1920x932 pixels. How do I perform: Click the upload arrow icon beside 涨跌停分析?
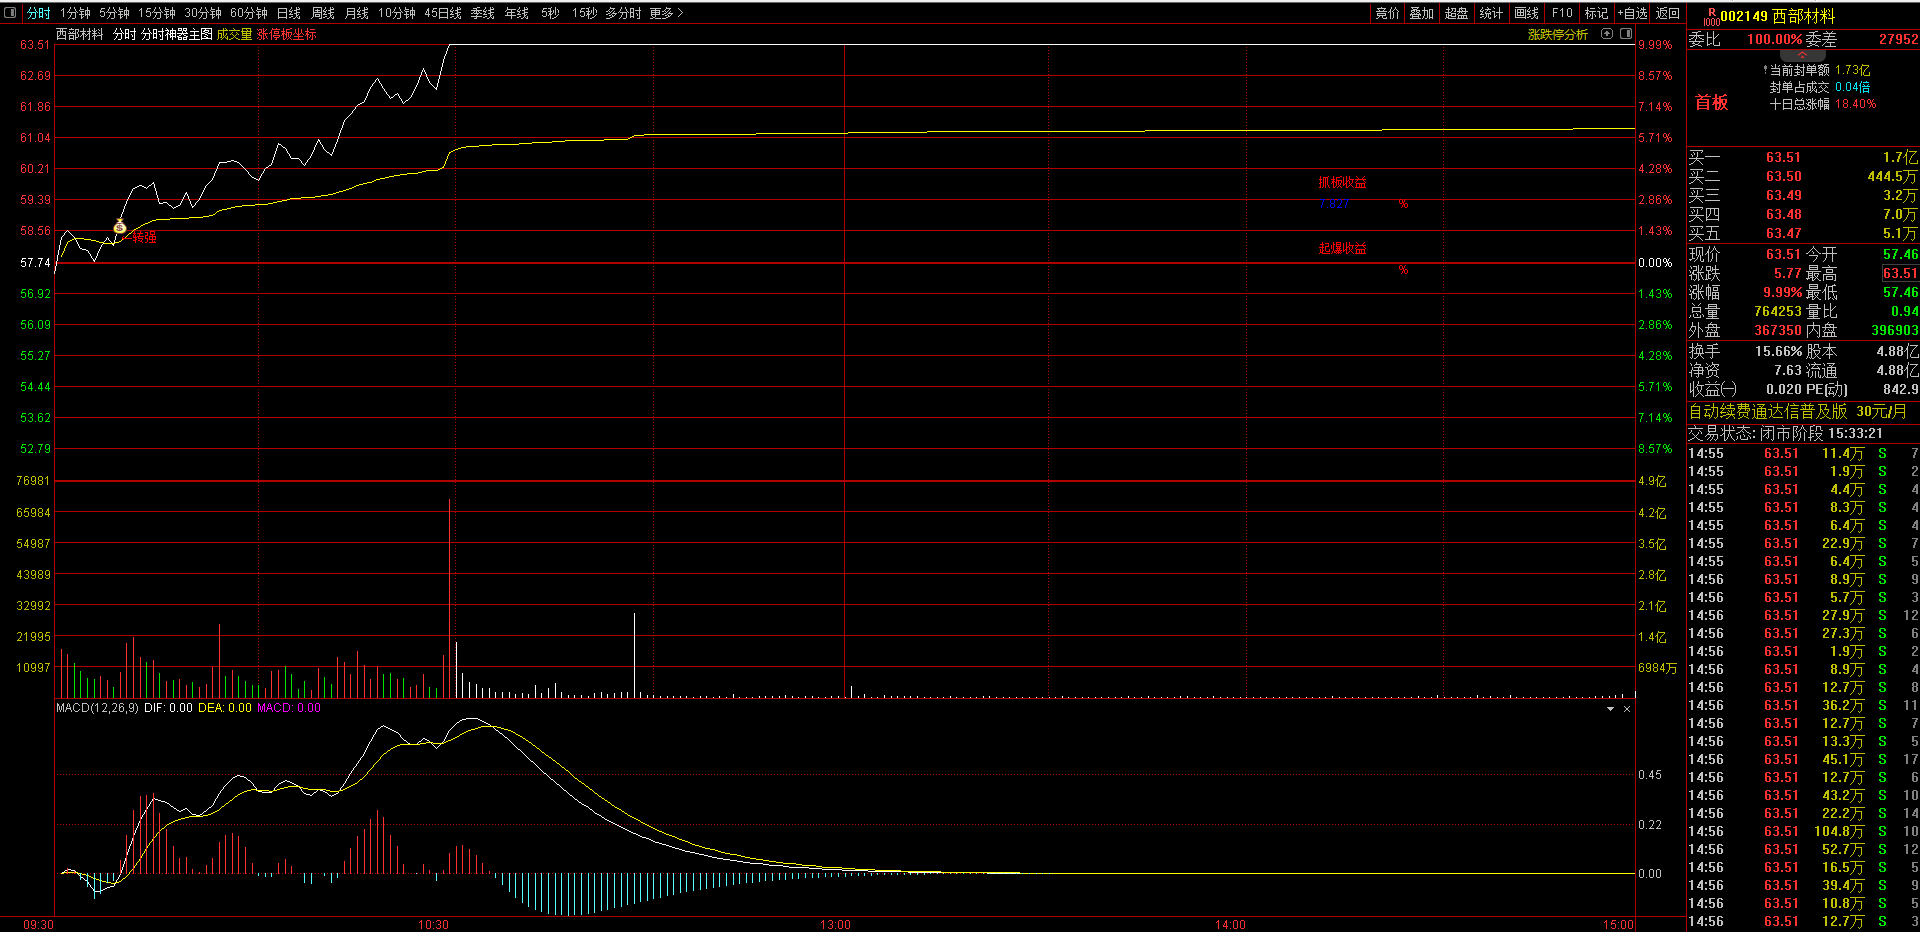1607,34
